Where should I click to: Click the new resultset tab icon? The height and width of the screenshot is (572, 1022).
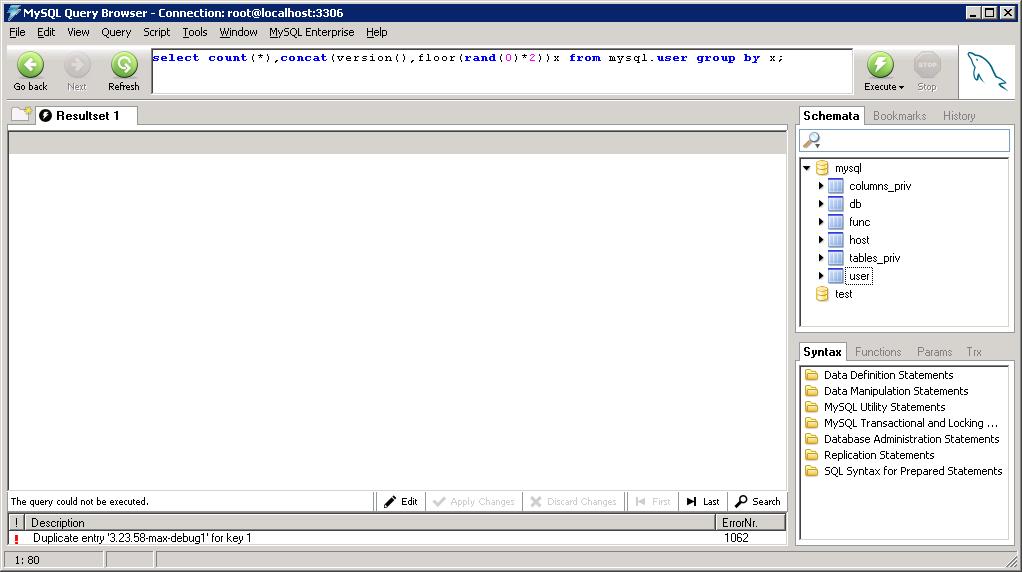(22, 115)
